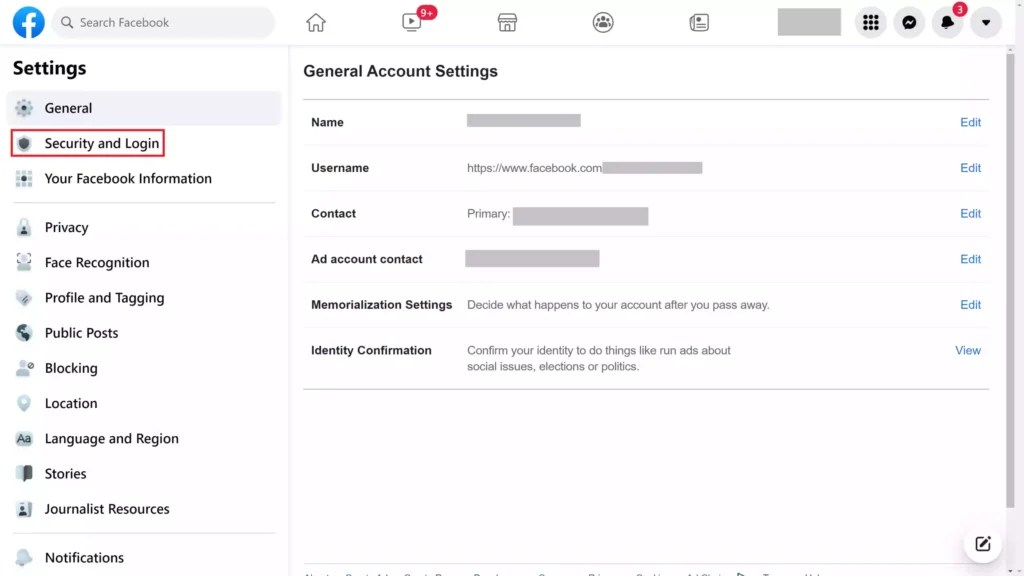Viewport: 1024px width, 576px height.
Task: Open Facebook Watch with the 9+ badge
Action: [x=410, y=22]
